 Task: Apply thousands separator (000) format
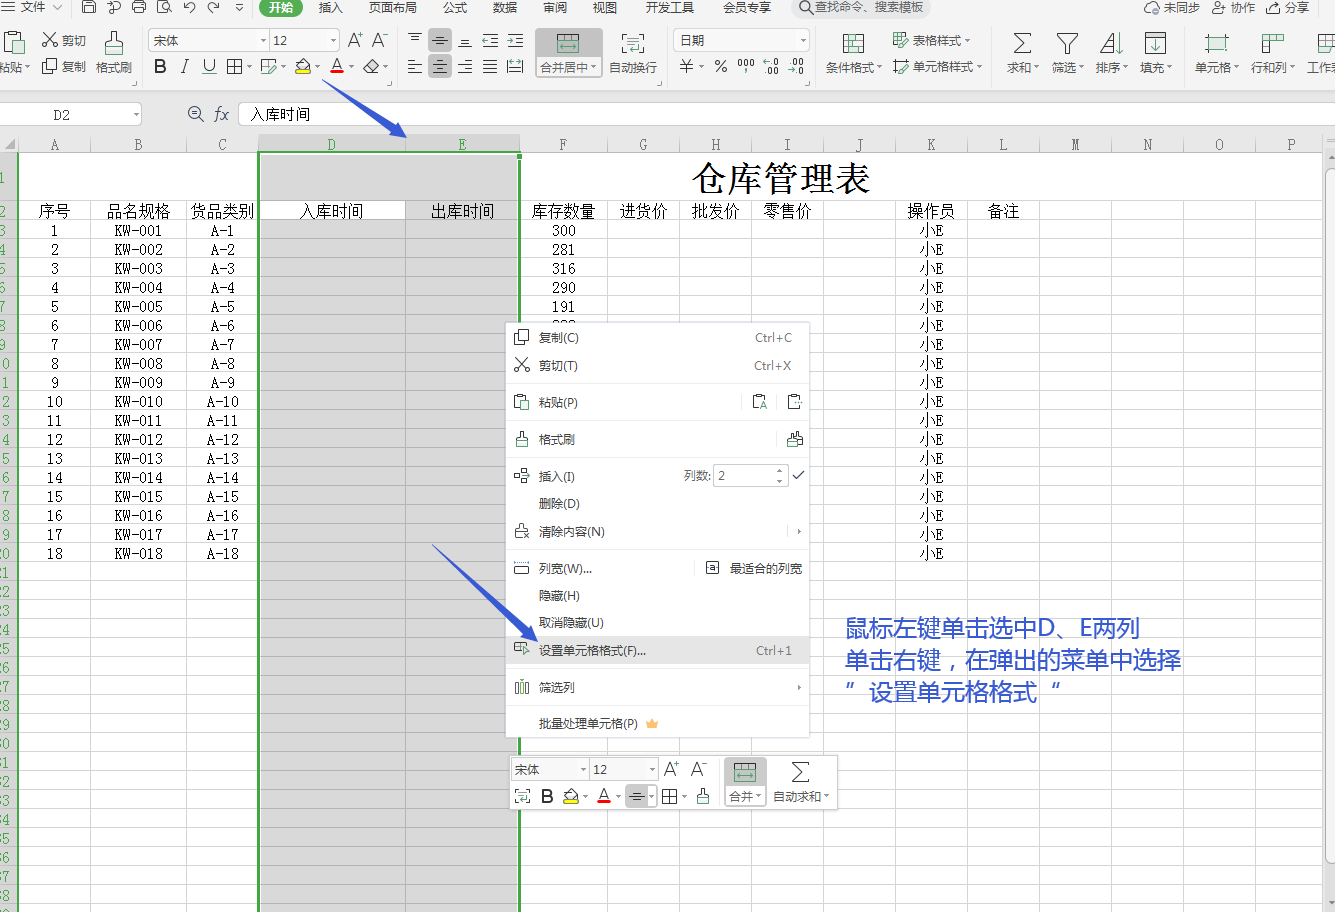(746, 67)
